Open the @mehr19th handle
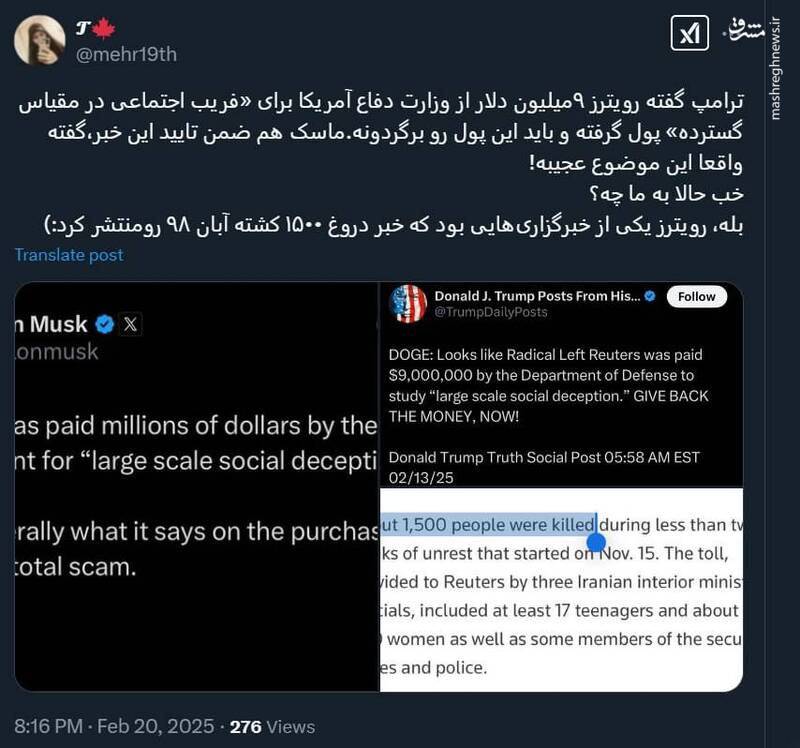Image resolution: width=800 pixels, height=748 pixels. (x=126, y=54)
